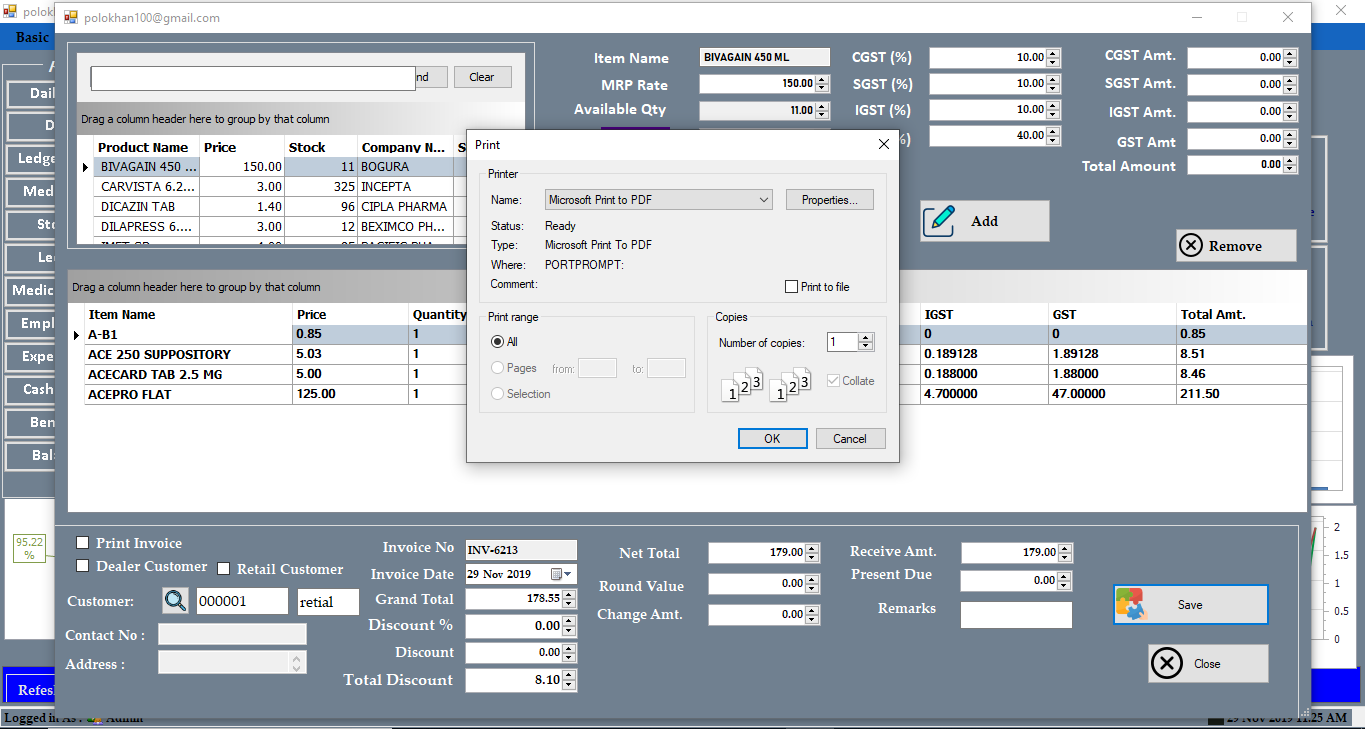The height and width of the screenshot is (729, 1365).
Task: Click the Product Name column header
Action: [146, 147]
